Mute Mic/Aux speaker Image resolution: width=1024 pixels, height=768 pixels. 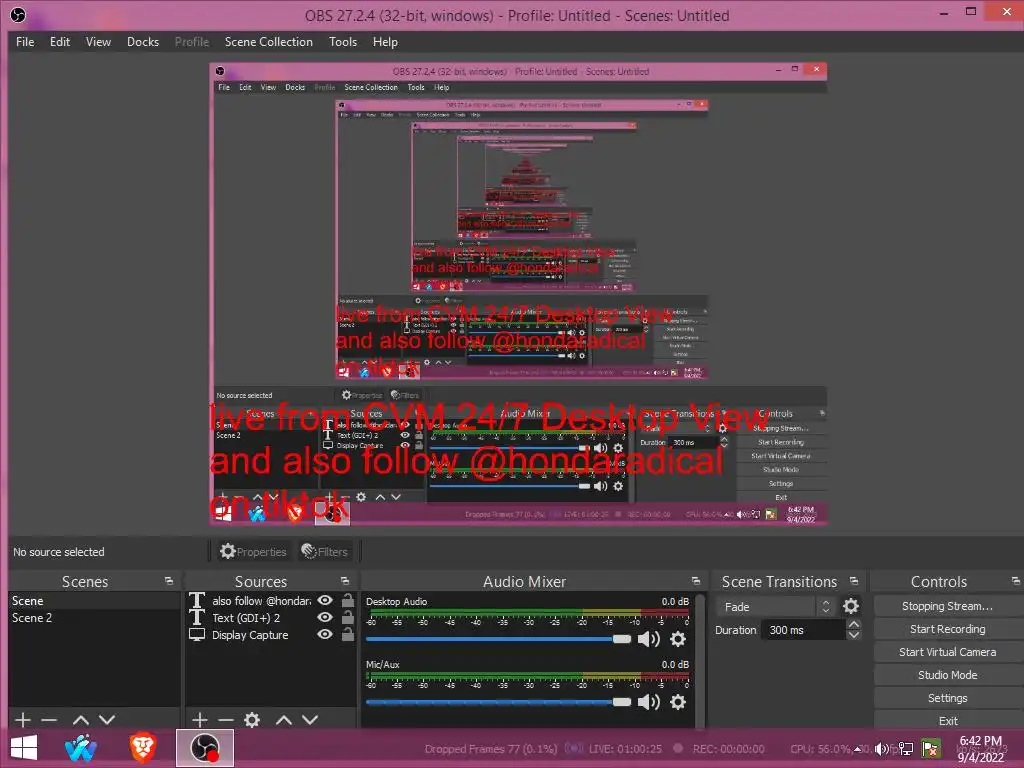click(648, 702)
